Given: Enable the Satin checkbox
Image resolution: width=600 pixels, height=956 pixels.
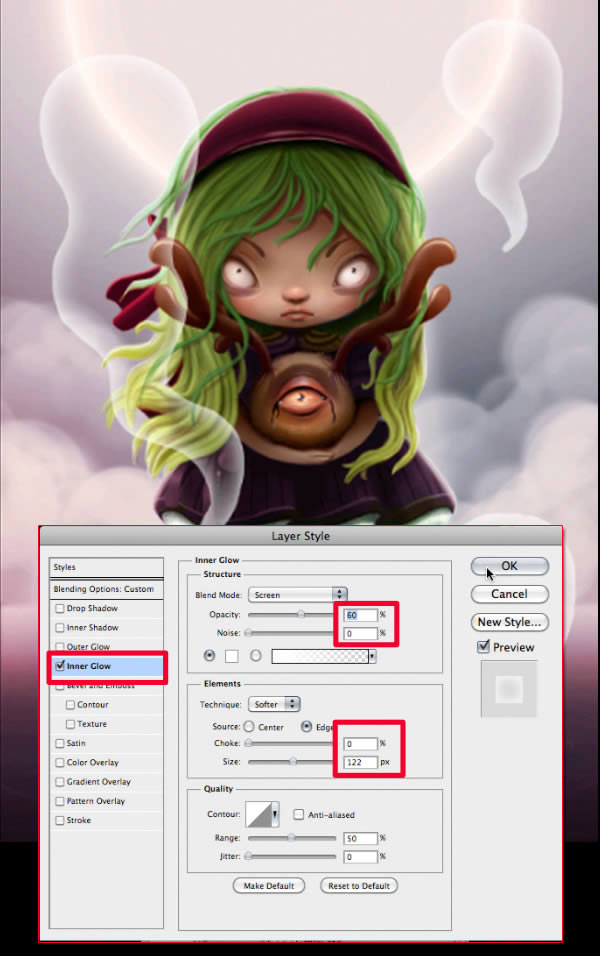Looking at the screenshot, I should point(60,743).
